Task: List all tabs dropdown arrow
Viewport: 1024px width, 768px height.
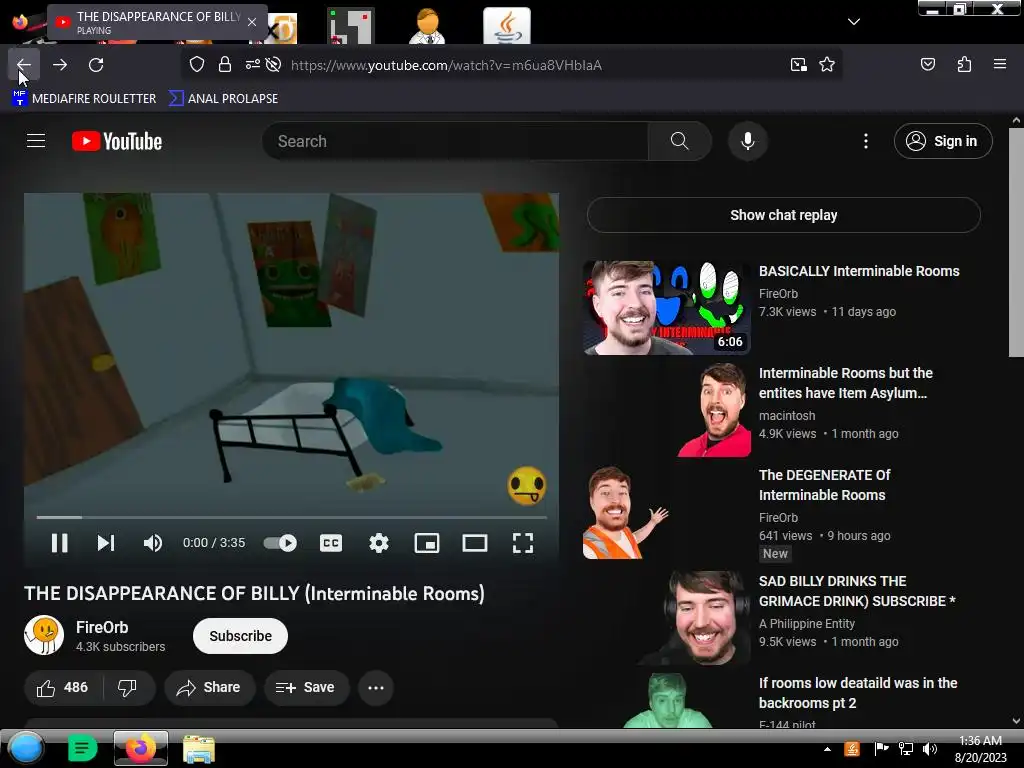Action: pos(854,22)
